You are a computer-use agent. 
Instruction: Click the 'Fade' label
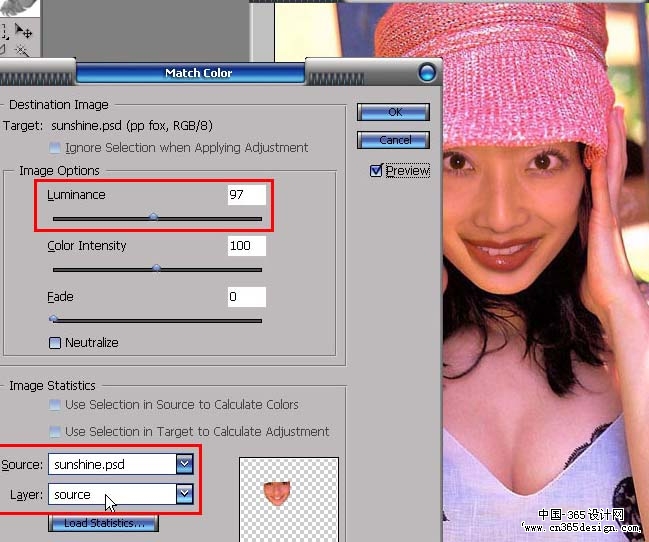coord(60,297)
